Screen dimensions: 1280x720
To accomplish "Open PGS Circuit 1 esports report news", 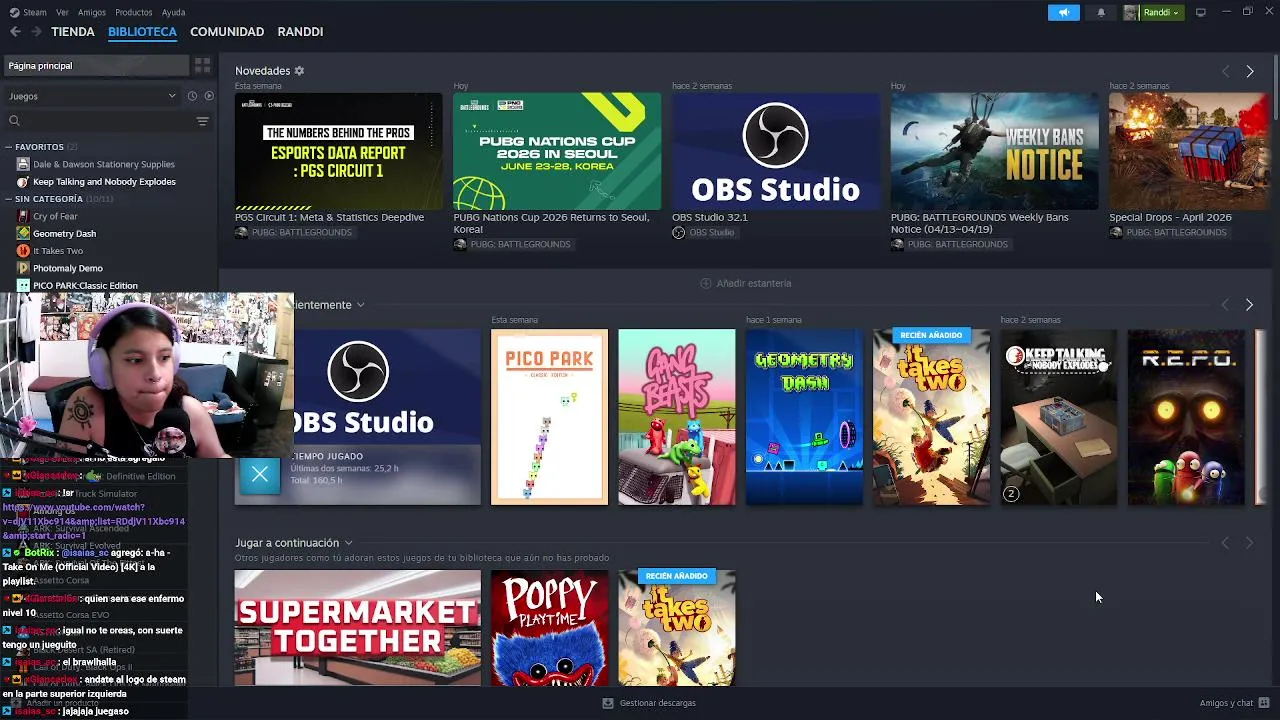I will [338, 151].
